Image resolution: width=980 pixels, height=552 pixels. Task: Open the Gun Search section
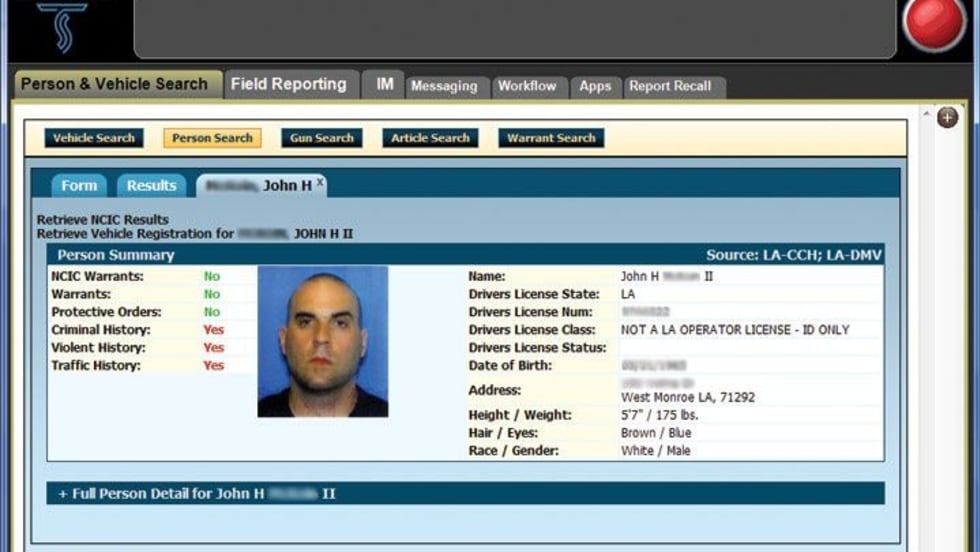(x=322, y=138)
